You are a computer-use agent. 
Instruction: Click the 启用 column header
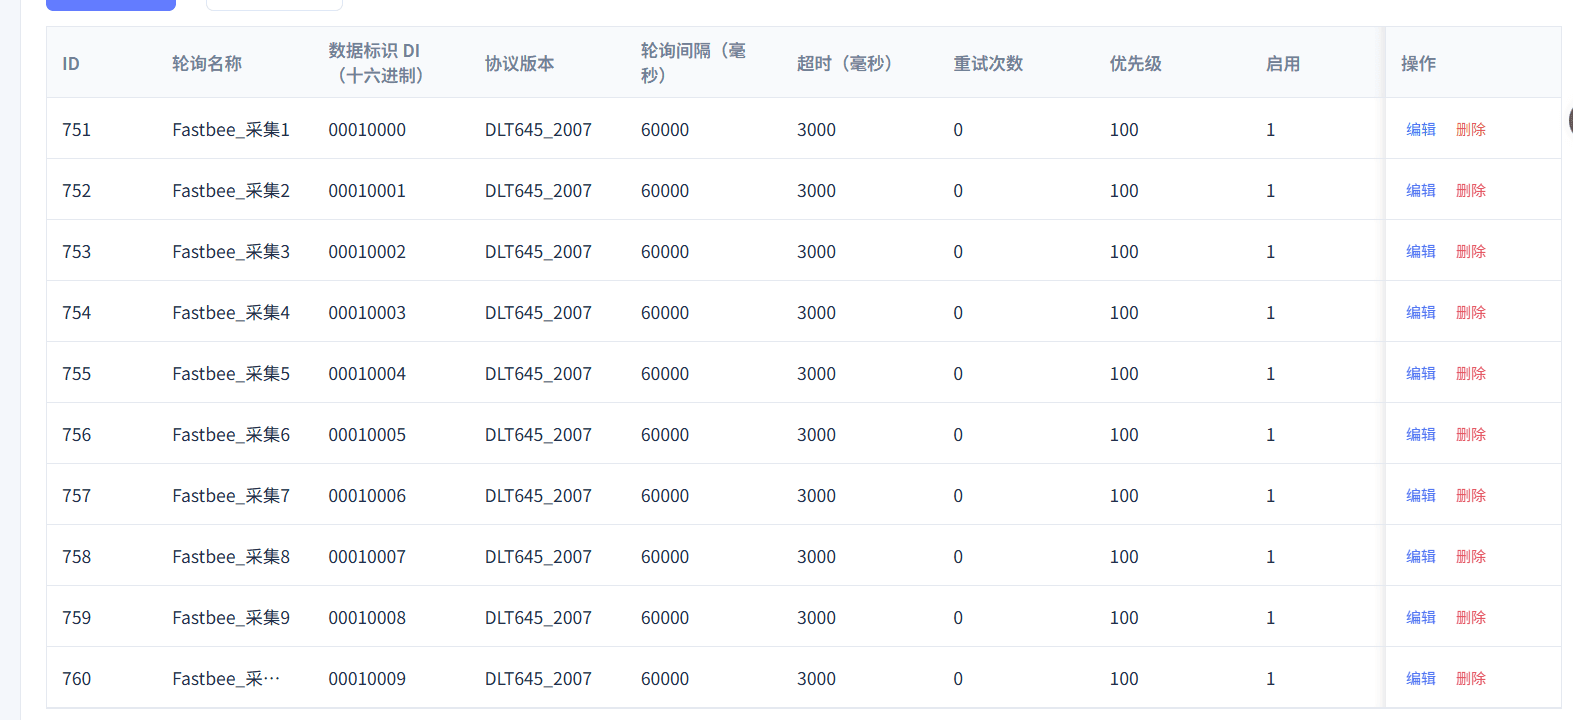(x=1283, y=63)
